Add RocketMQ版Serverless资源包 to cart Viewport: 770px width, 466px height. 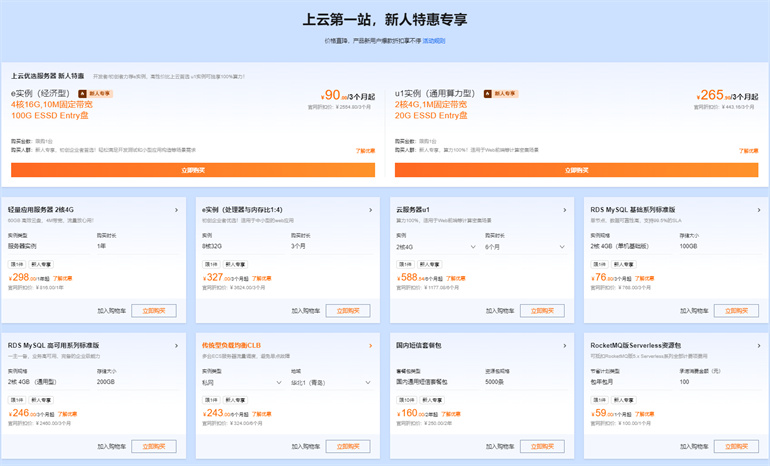[694, 446]
